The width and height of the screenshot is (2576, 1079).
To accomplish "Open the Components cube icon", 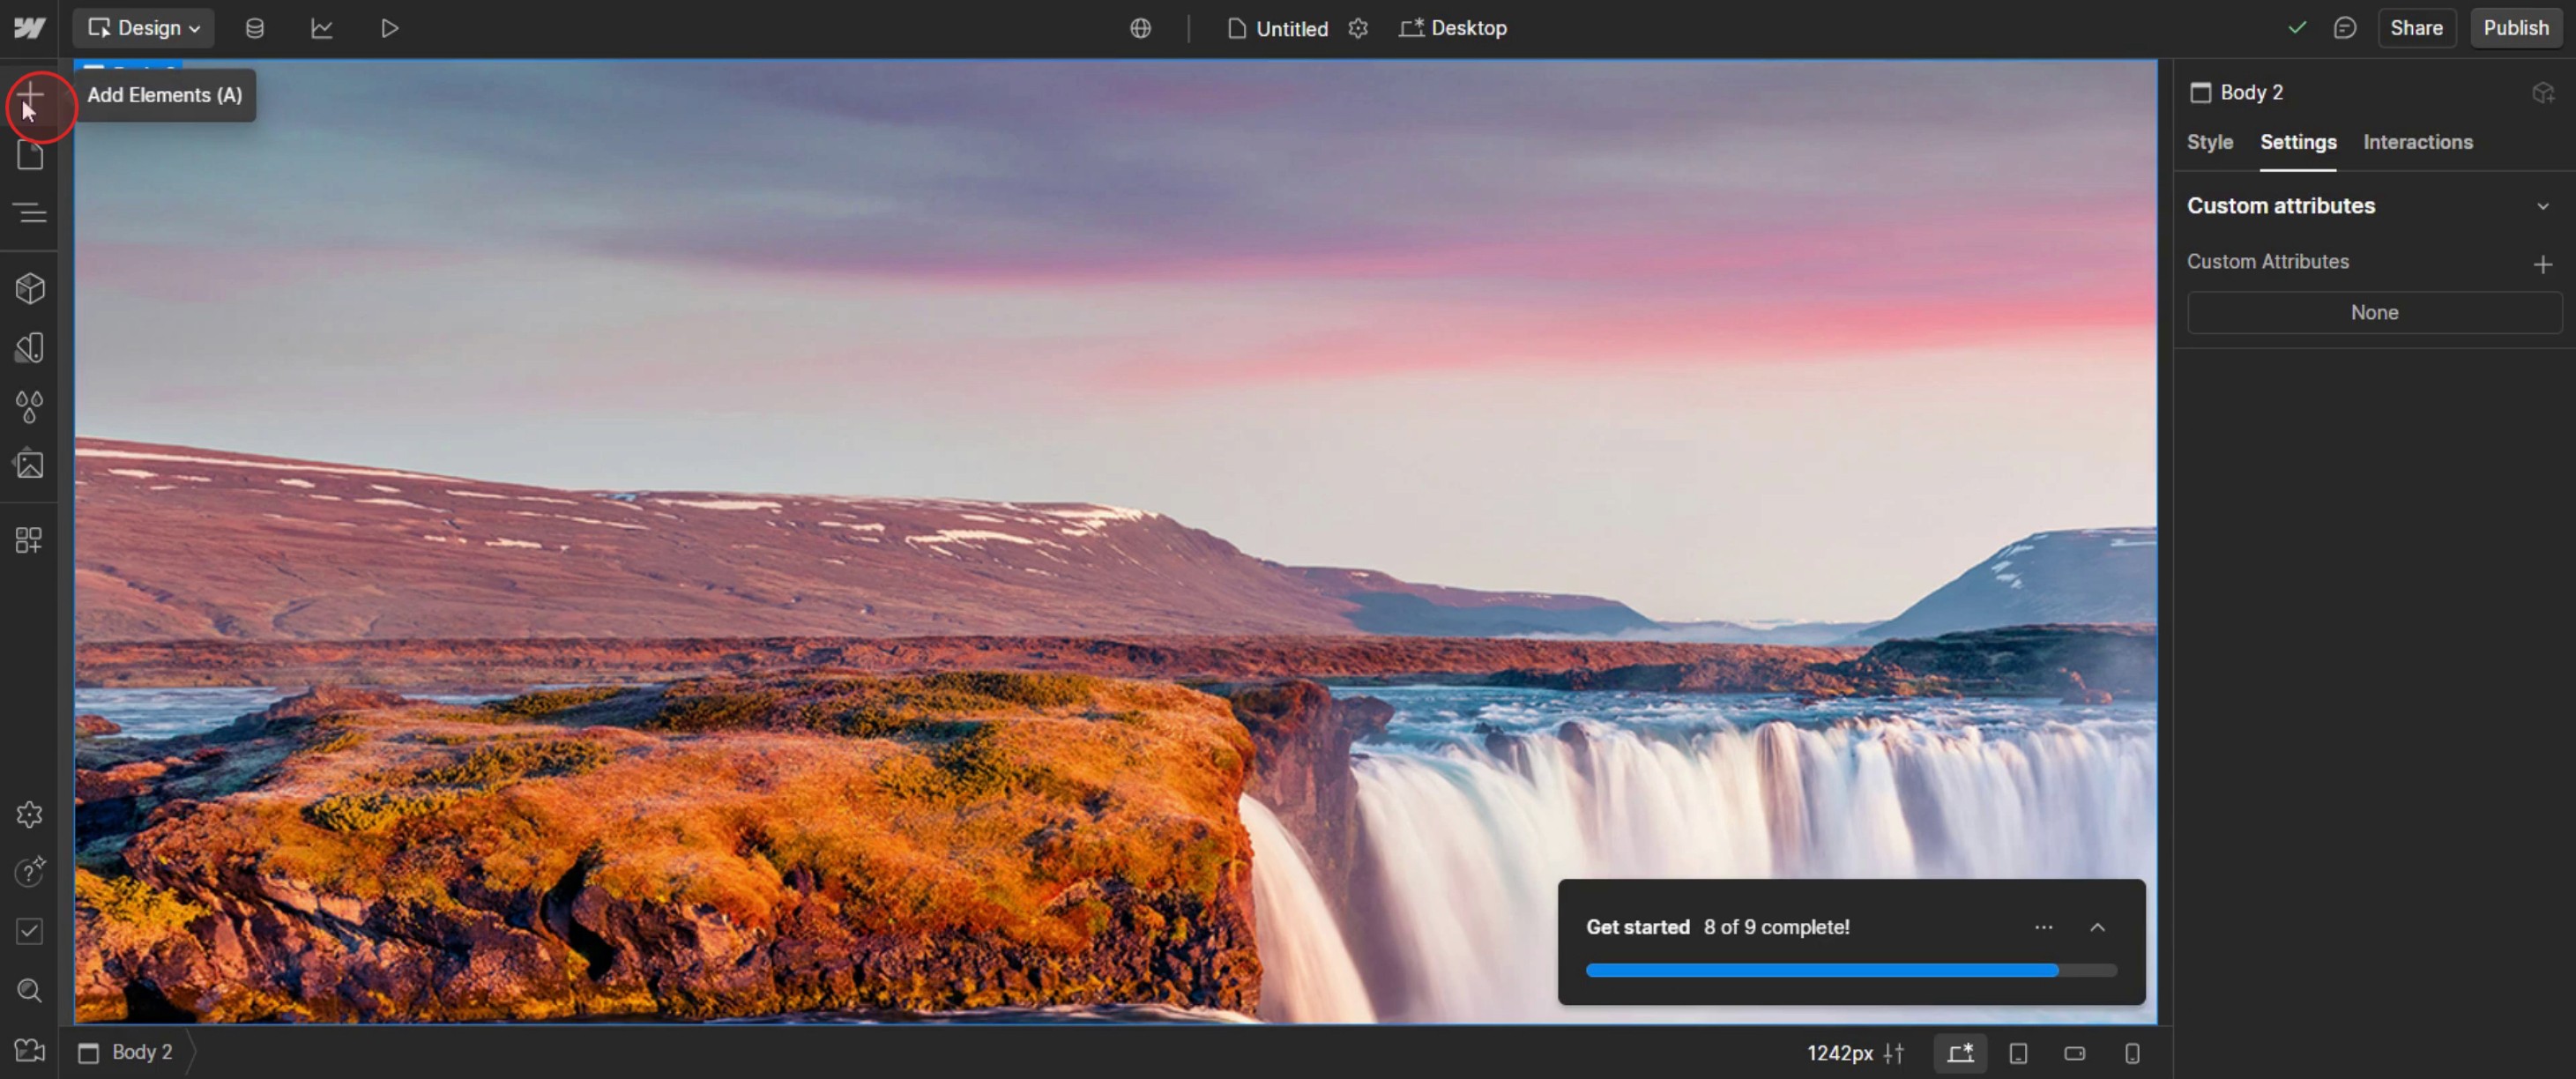I will click(30, 289).
